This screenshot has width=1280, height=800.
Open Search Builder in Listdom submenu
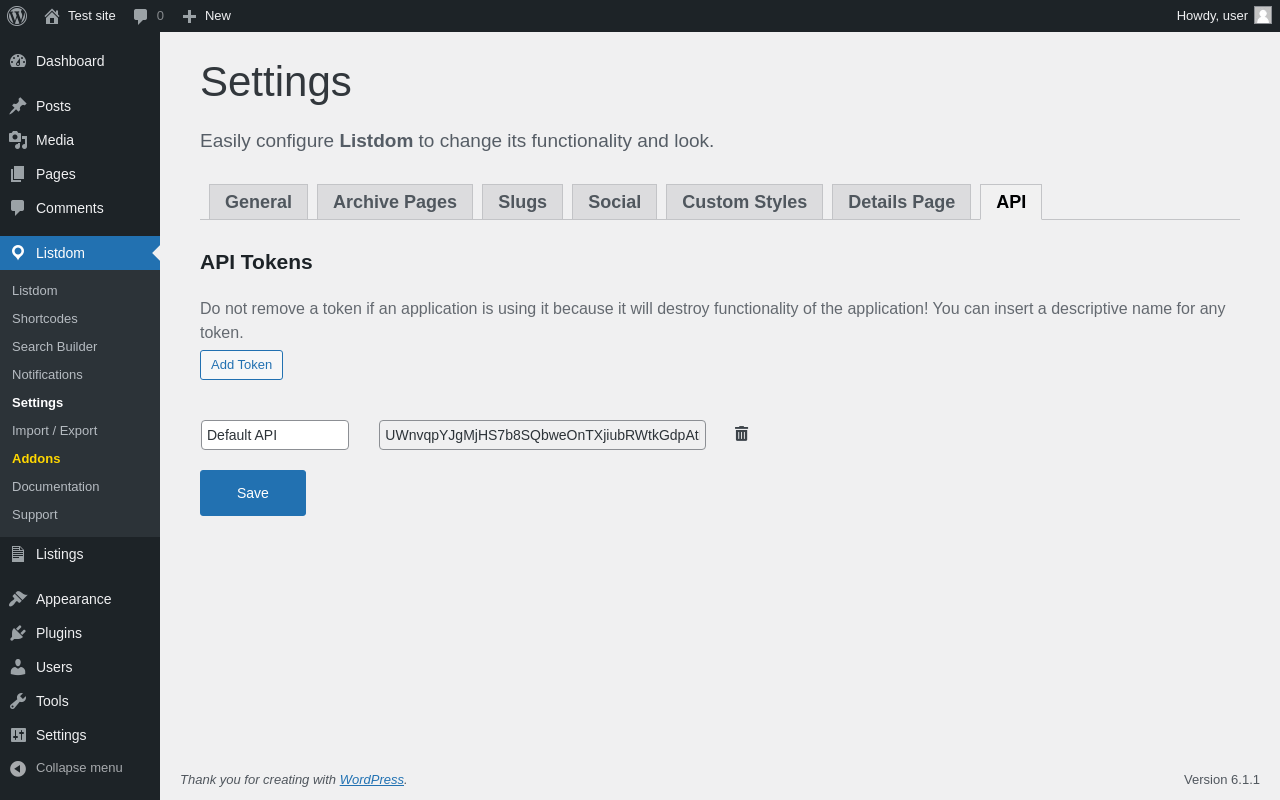(x=54, y=346)
